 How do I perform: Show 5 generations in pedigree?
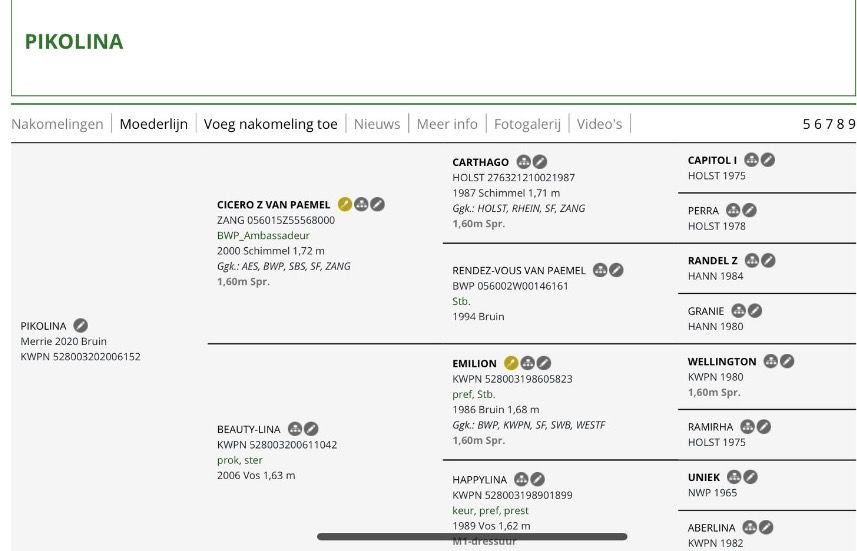[806, 124]
